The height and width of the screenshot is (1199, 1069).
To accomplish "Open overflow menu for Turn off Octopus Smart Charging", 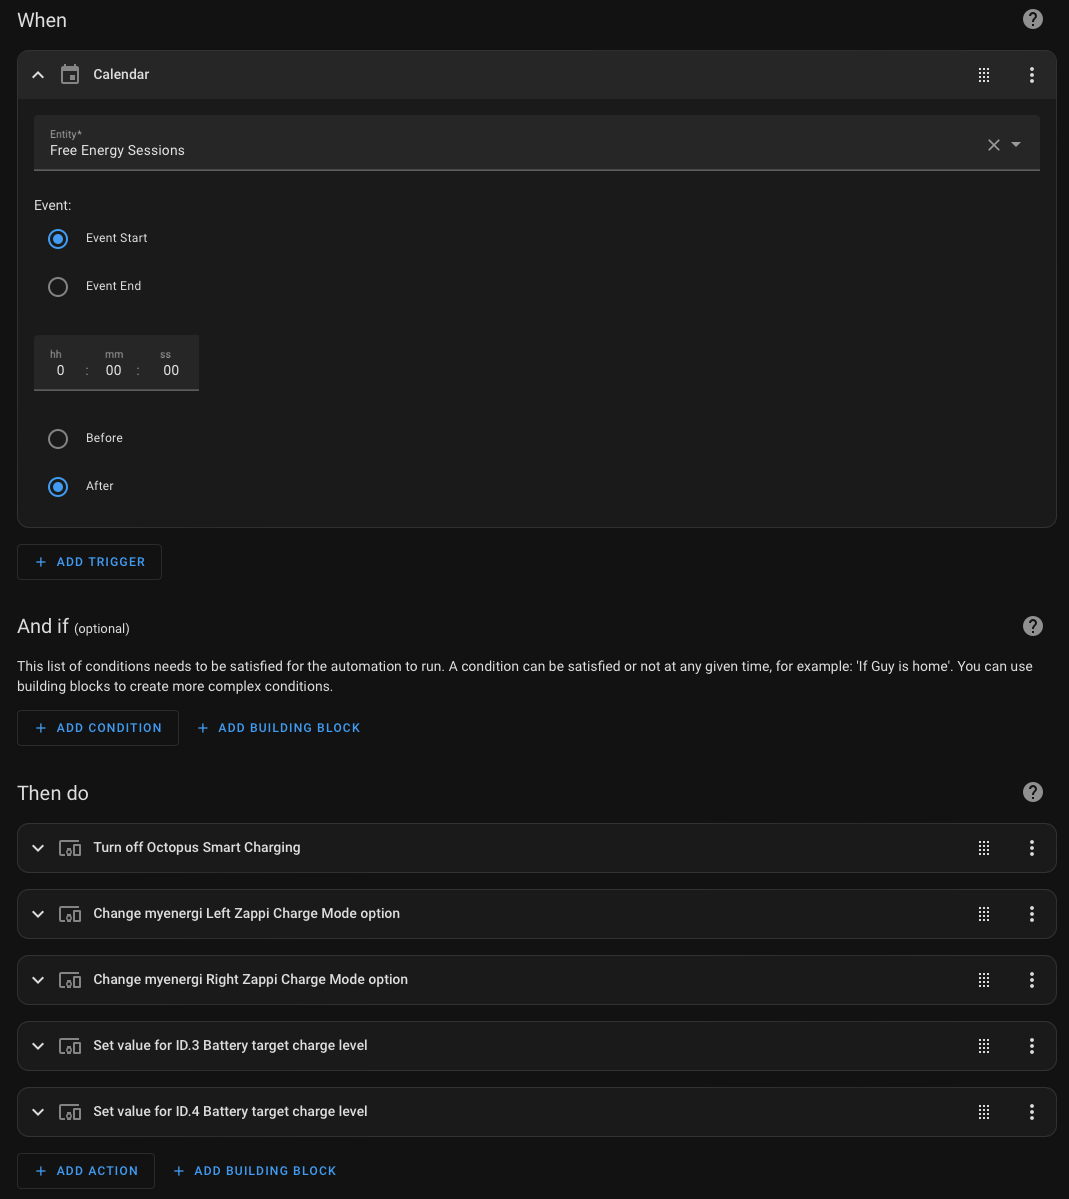I will [x=1032, y=848].
